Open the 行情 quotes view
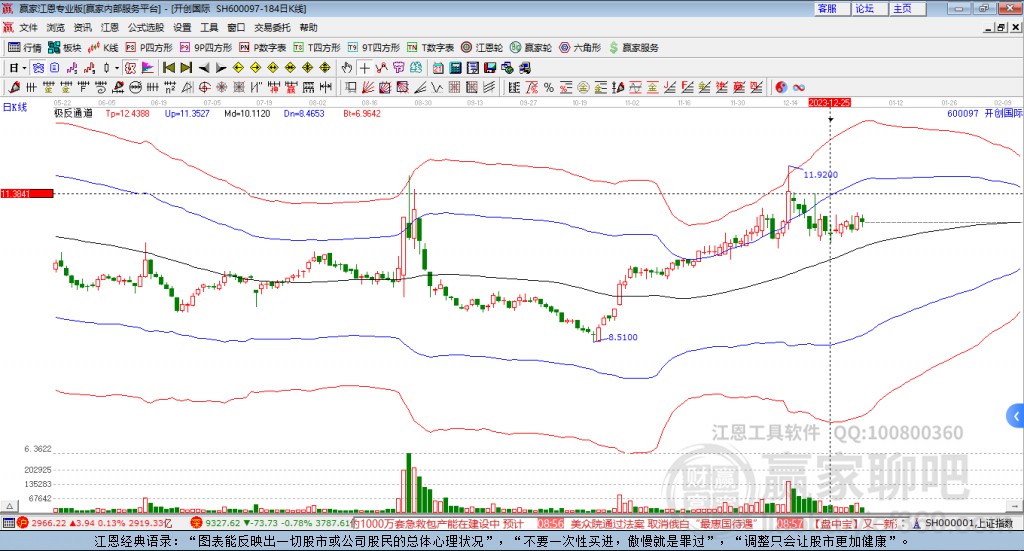Screen dimensions: 1024x551 point(24,48)
